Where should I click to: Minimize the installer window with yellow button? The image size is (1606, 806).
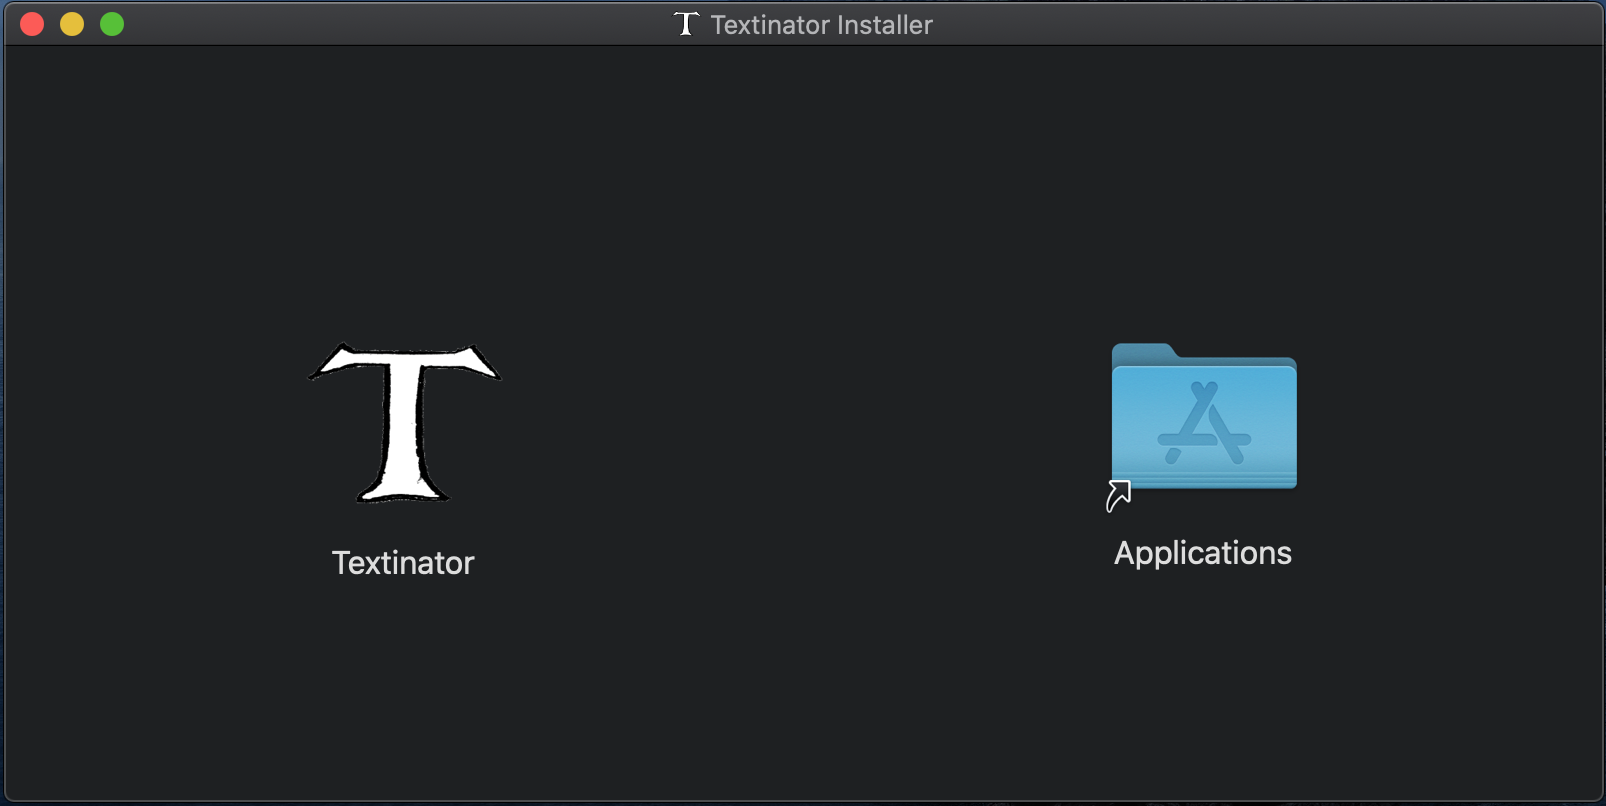(72, 24)
